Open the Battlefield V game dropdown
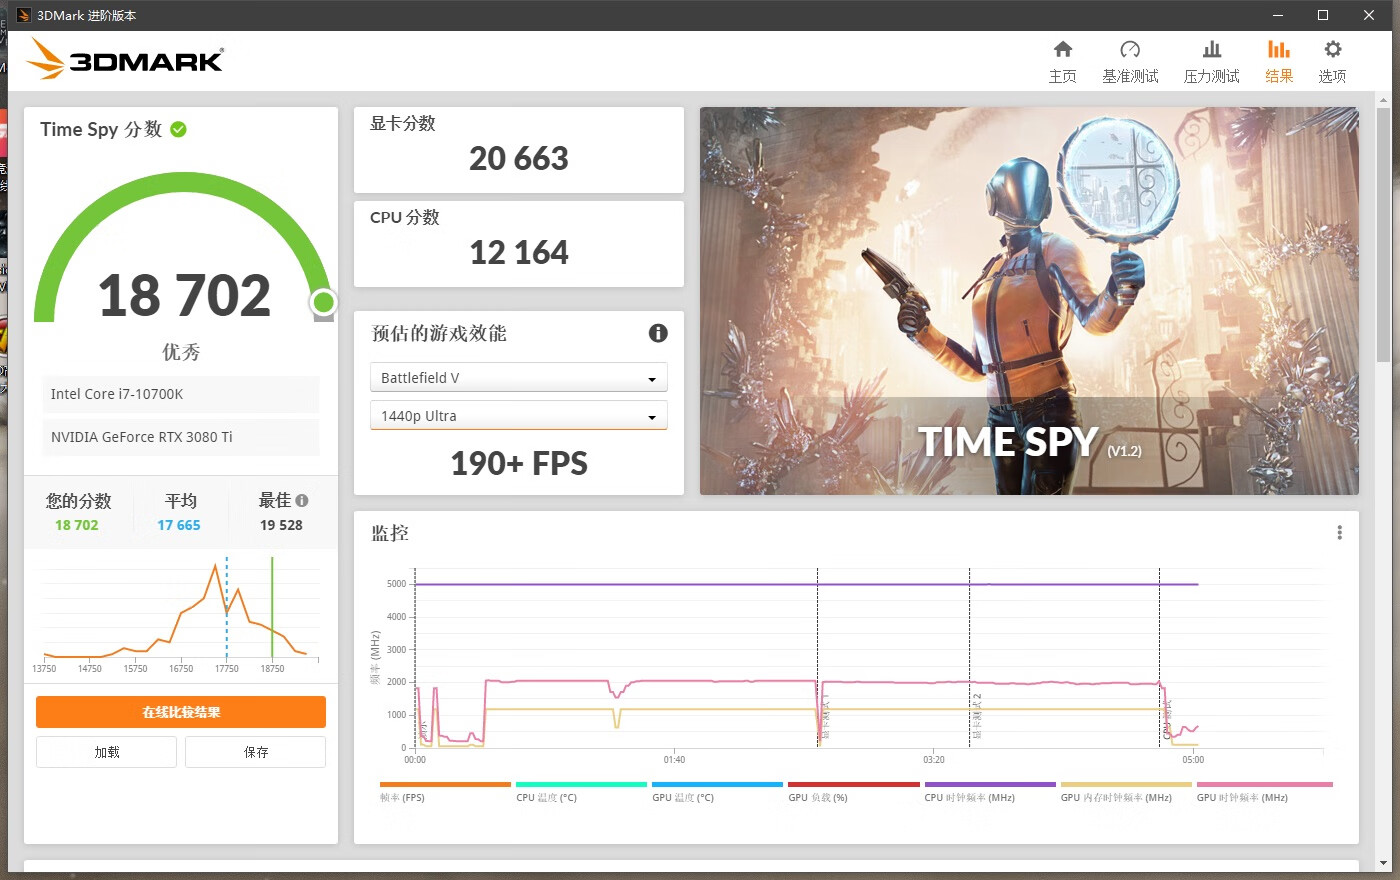The height and width of the screenshot is (880, 1400). coord(518,377)
